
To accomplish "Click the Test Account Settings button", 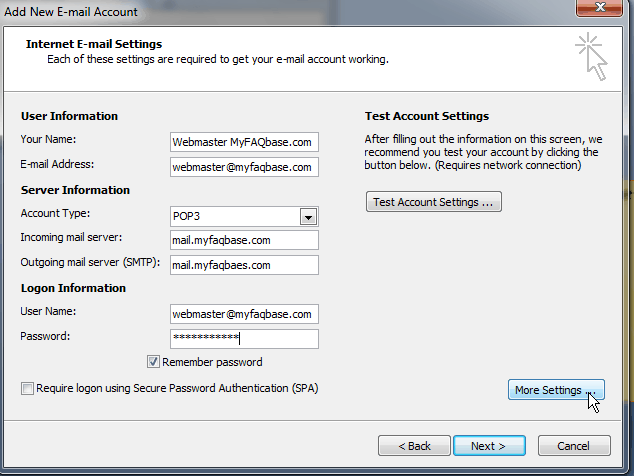I will click(434, 202).
